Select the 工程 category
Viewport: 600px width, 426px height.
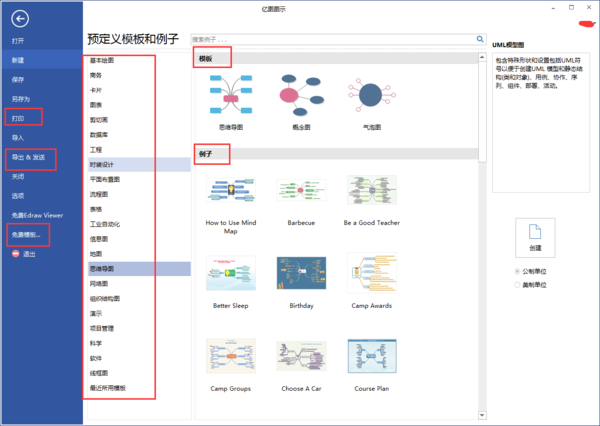[96, 150]
